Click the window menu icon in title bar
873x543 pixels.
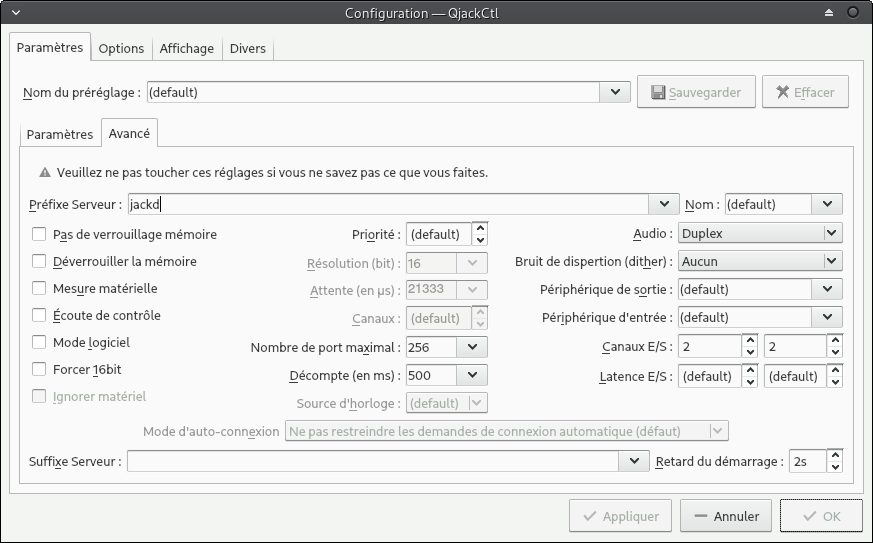click(13, 13)
